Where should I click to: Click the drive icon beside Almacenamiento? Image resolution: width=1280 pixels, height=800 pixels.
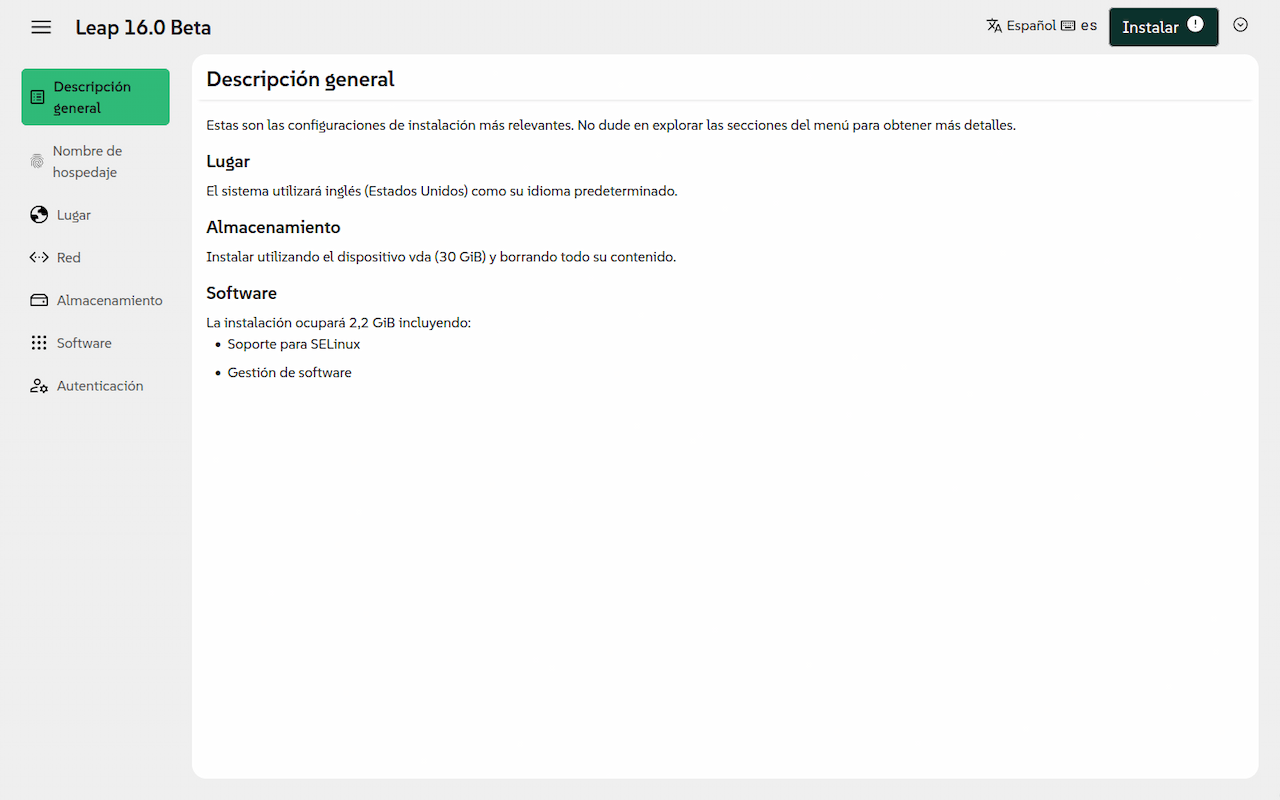39,300
